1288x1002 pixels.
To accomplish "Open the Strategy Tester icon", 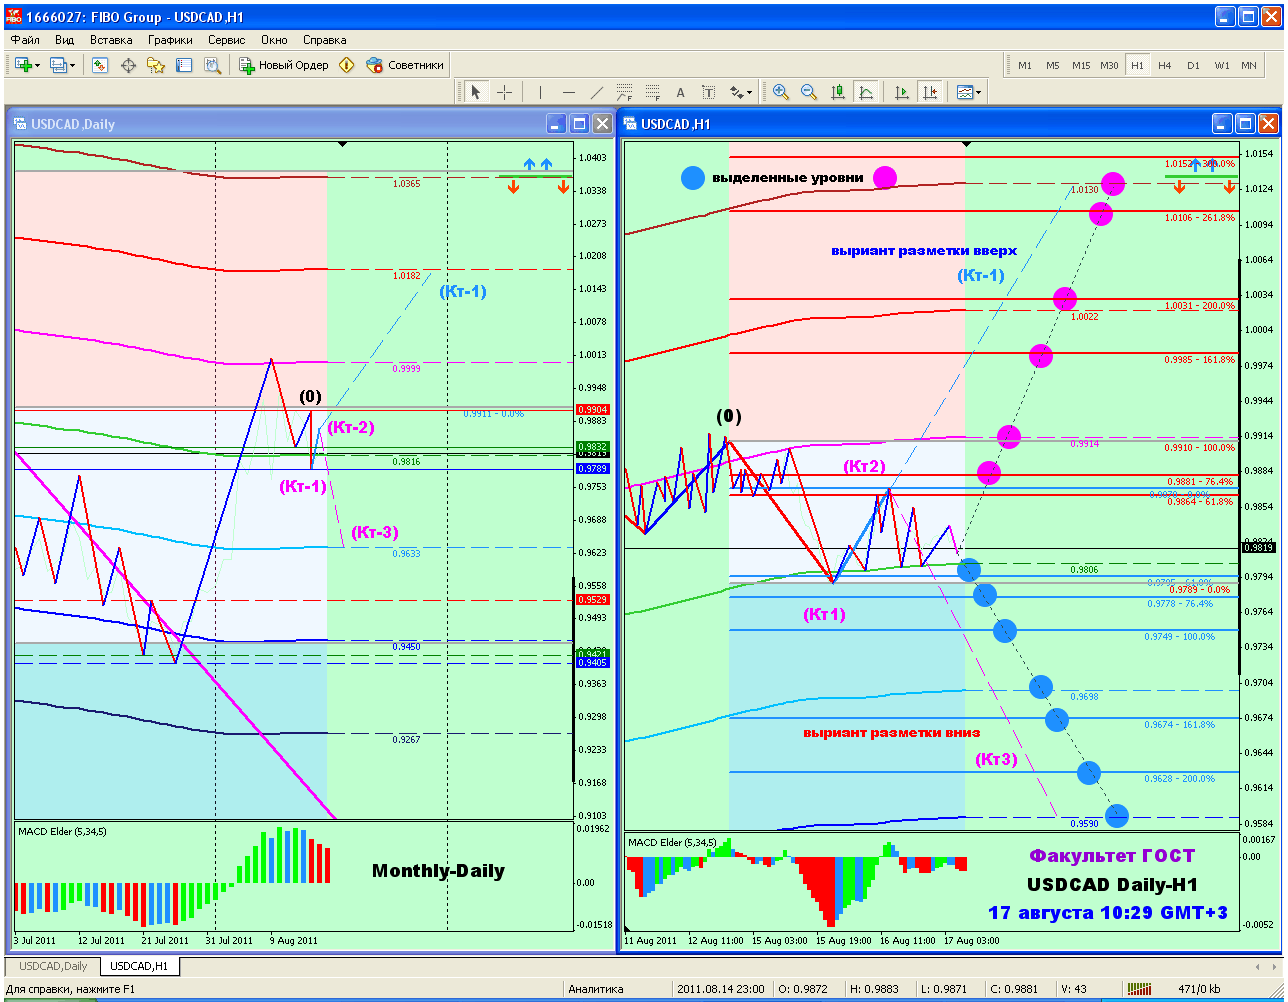I will point(212,65).
